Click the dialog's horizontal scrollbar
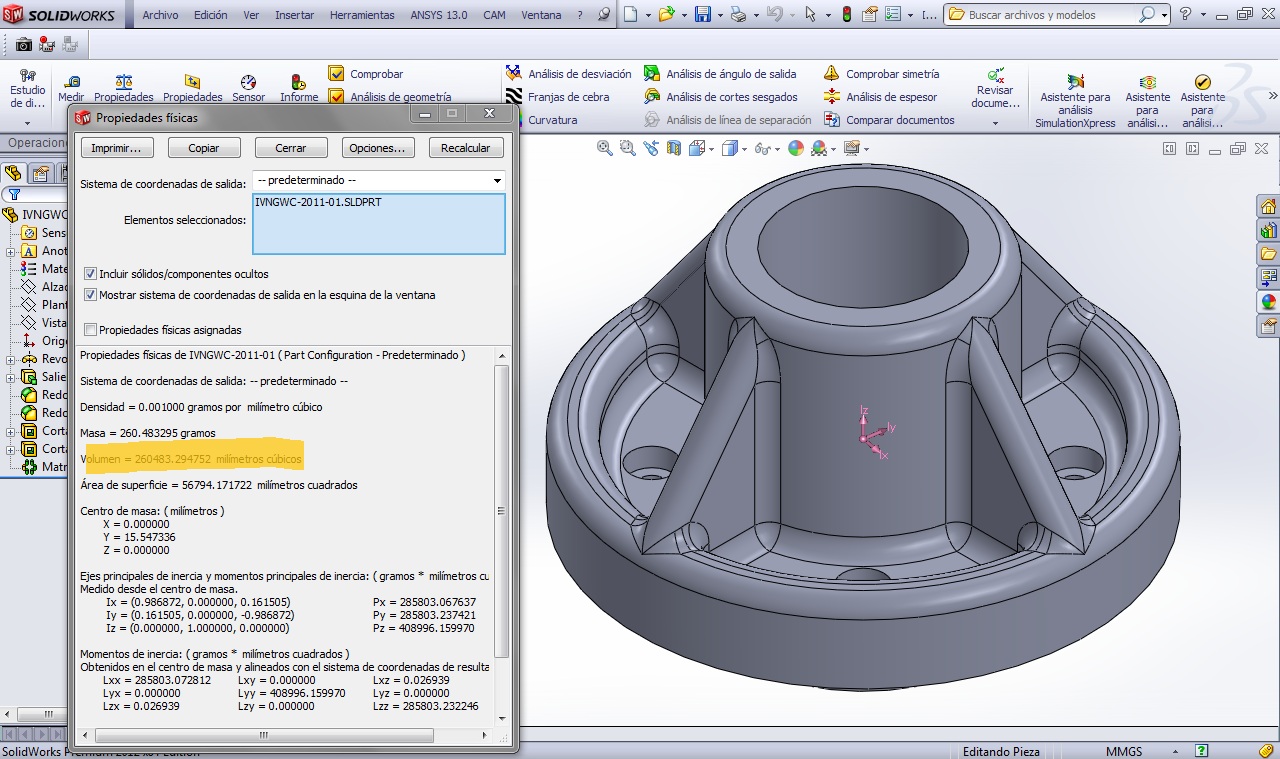 [265, 735]
